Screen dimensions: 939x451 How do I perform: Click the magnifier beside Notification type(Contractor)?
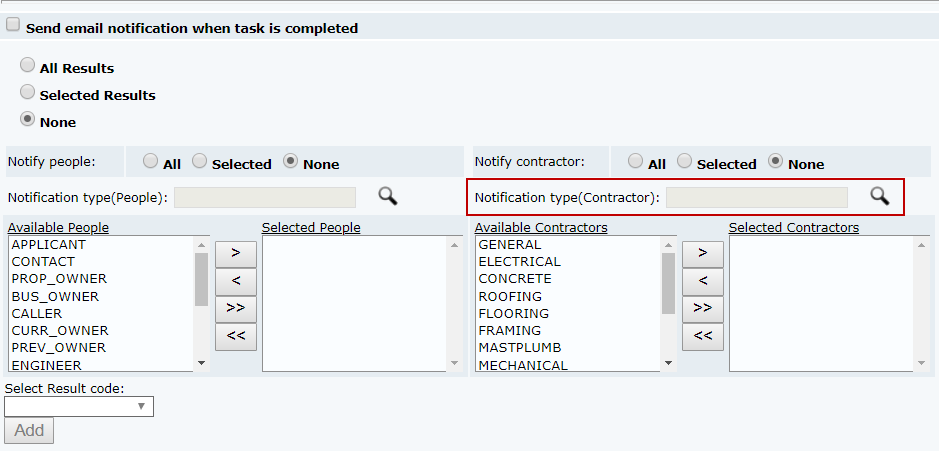[x=879, y=196]
